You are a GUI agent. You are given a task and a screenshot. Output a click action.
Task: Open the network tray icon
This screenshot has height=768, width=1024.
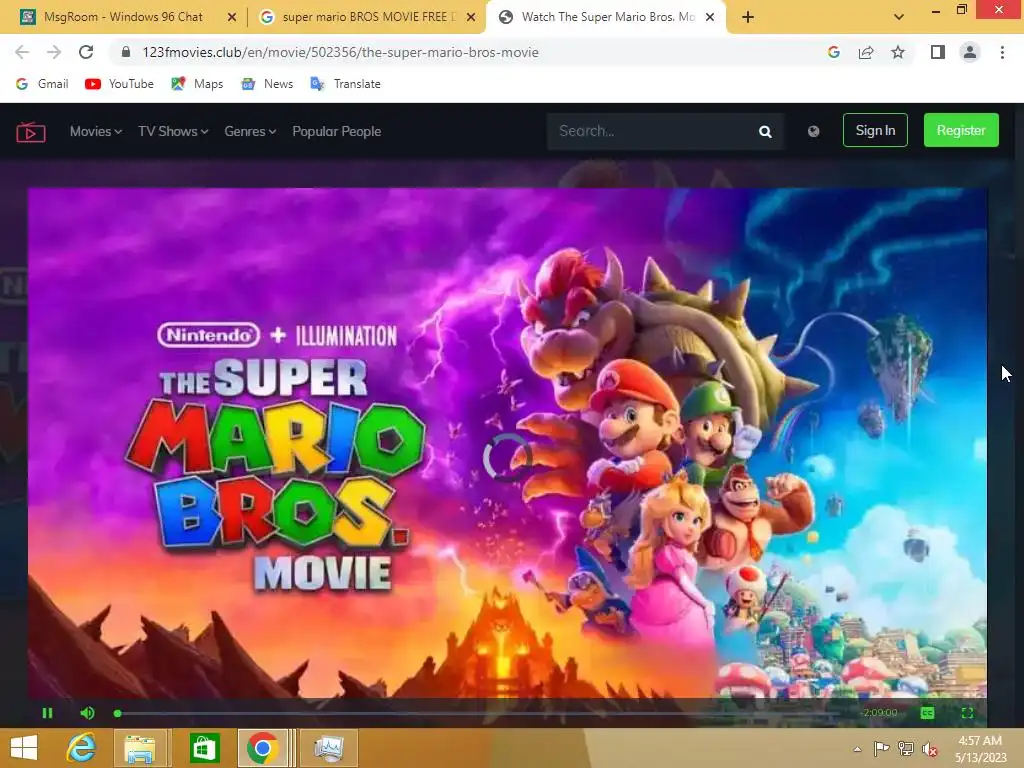906,749
